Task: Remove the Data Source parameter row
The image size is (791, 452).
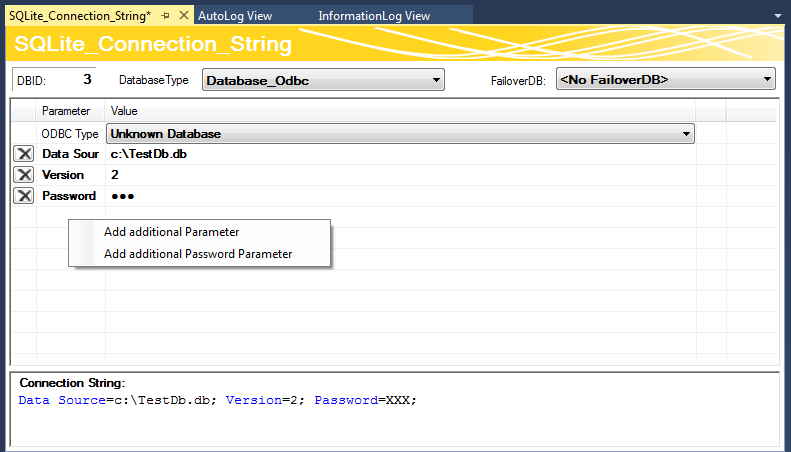Action: coord(24,154)
